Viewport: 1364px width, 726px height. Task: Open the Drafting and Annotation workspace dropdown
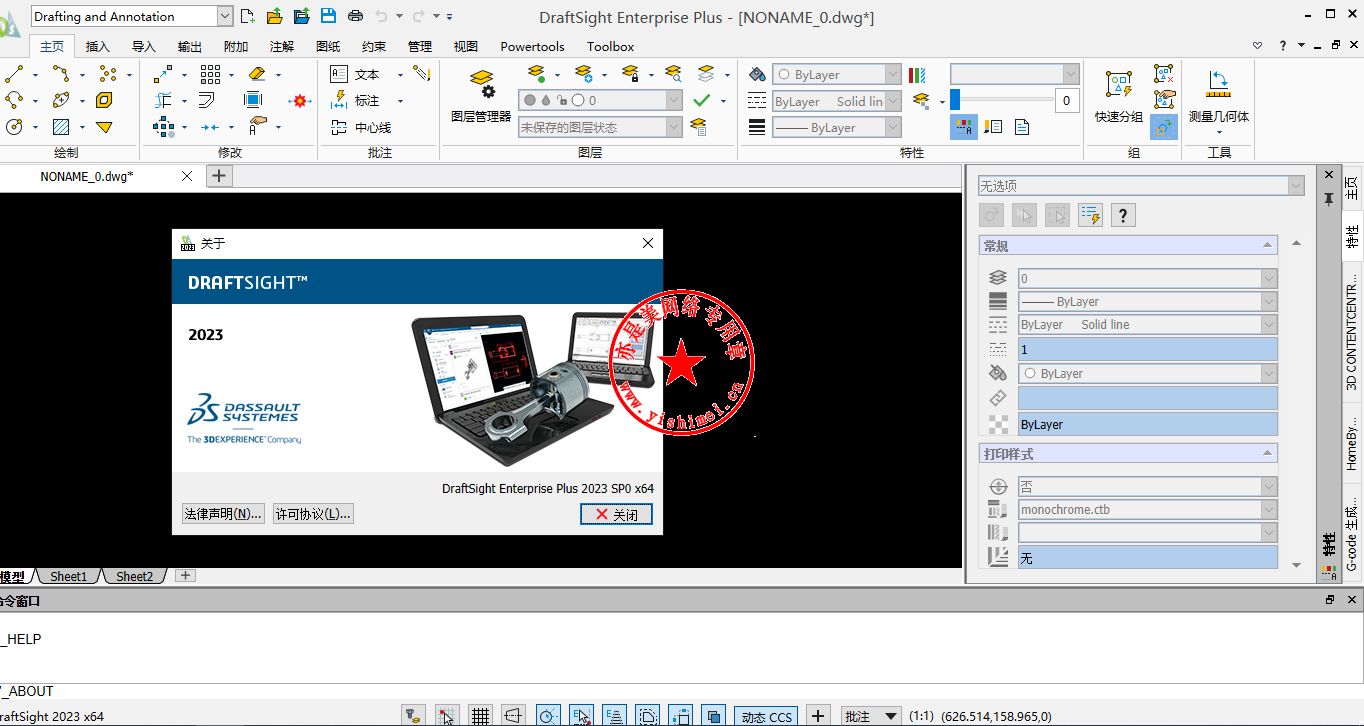click(x=224, y=16)
